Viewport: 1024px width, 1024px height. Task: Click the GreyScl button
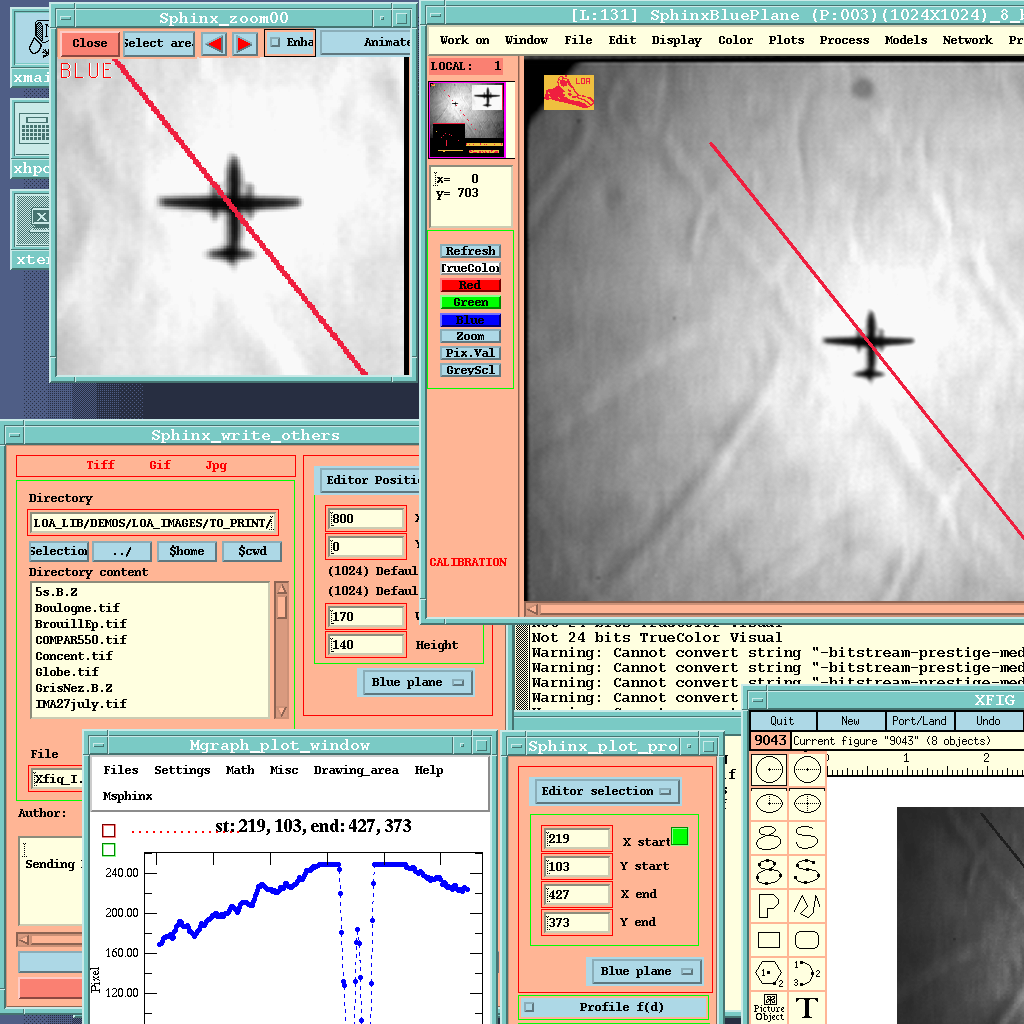coord(470,370)
